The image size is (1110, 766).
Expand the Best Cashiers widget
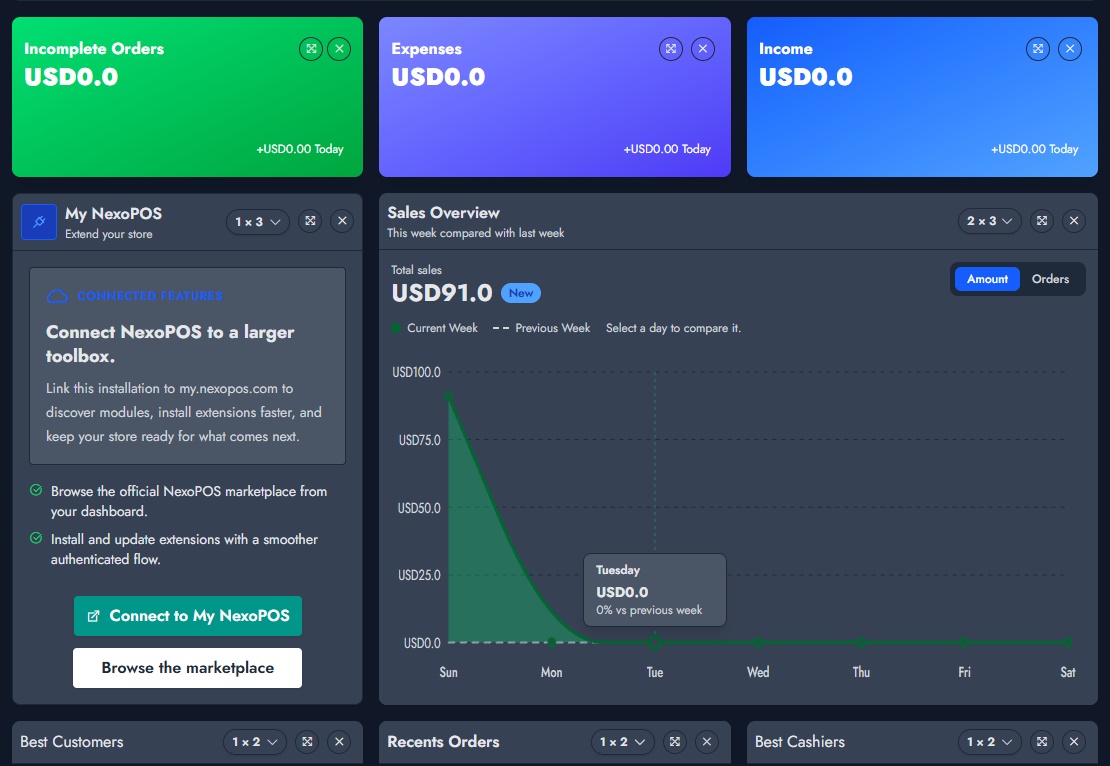[x=1042, y=741]
